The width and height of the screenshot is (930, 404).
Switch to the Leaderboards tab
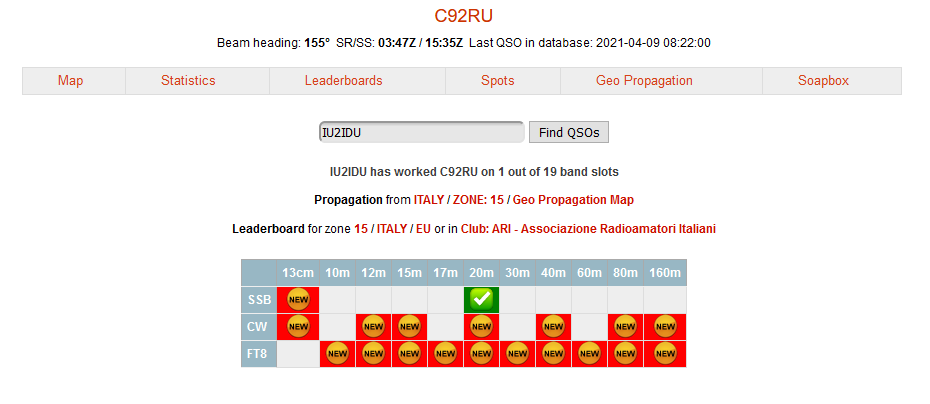coord(343,81)
